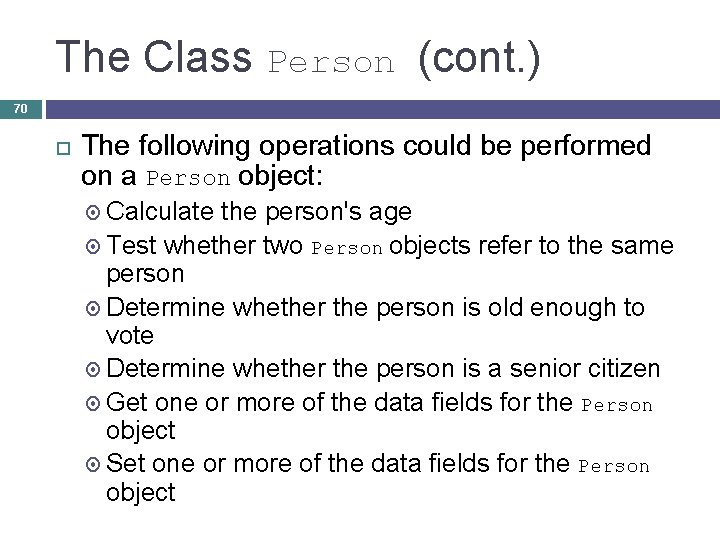This screenshot has height=540, width=720.
Task: Click the slide title 'The Class Person (cont.)'
Action: [298, 58]
